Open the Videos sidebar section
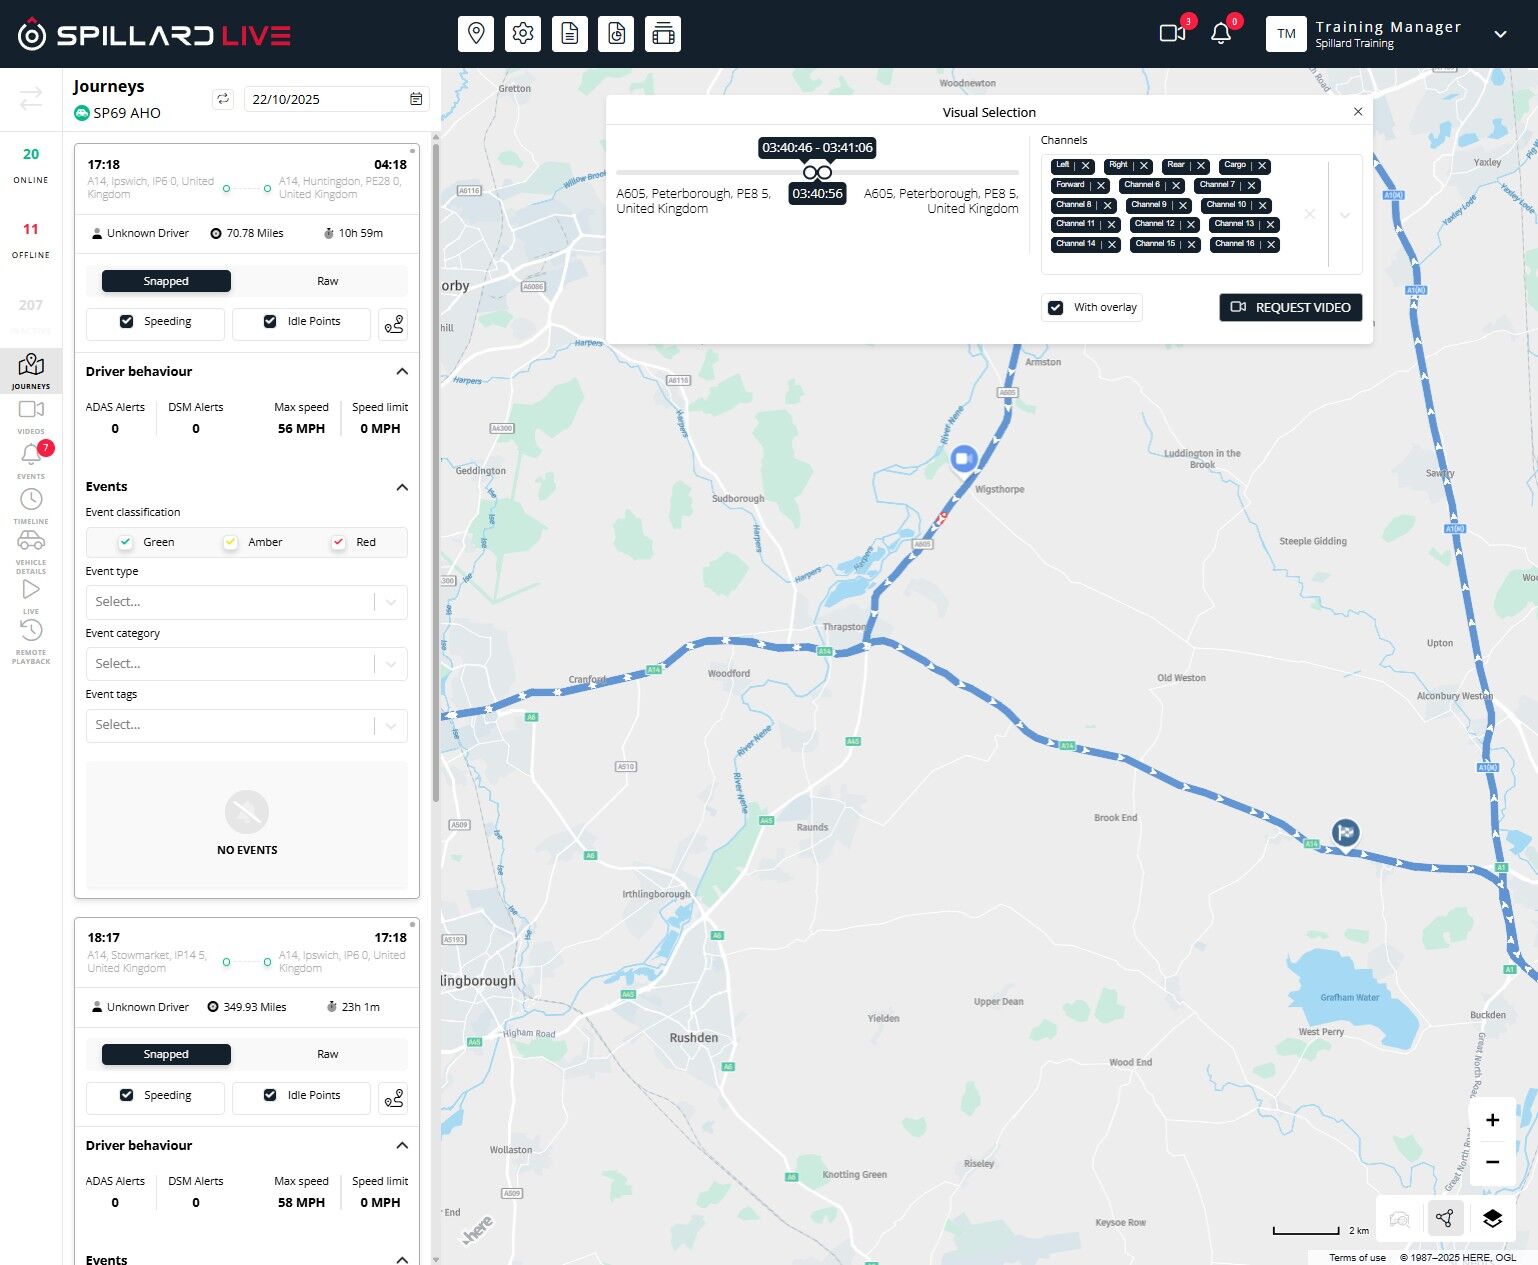Viewport: 1538px width, 1265px height. (31, 416)
